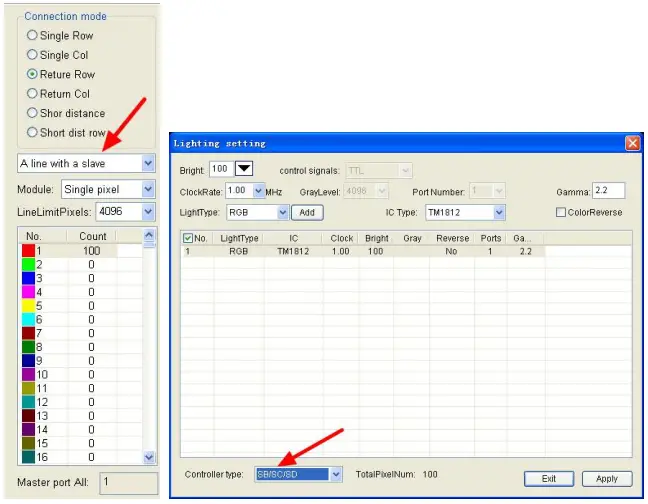Click the Ports column header
The image size is (648, 504).
pos(491,238)
